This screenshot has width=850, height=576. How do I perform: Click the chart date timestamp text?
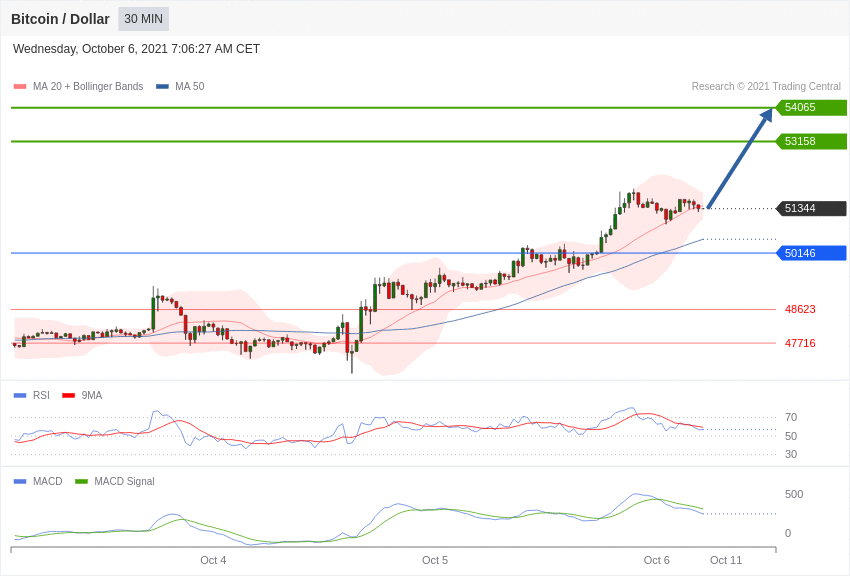136,49
